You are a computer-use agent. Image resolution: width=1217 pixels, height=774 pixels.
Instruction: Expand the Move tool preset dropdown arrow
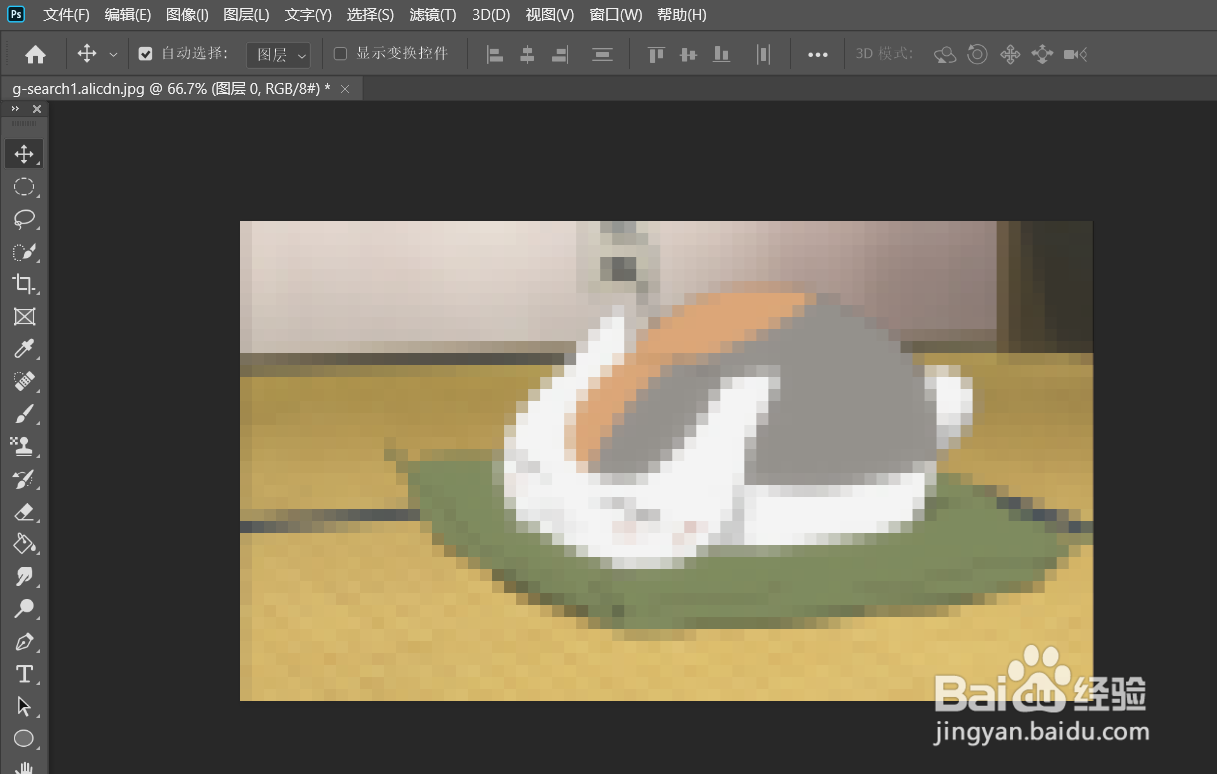[113, 55]
